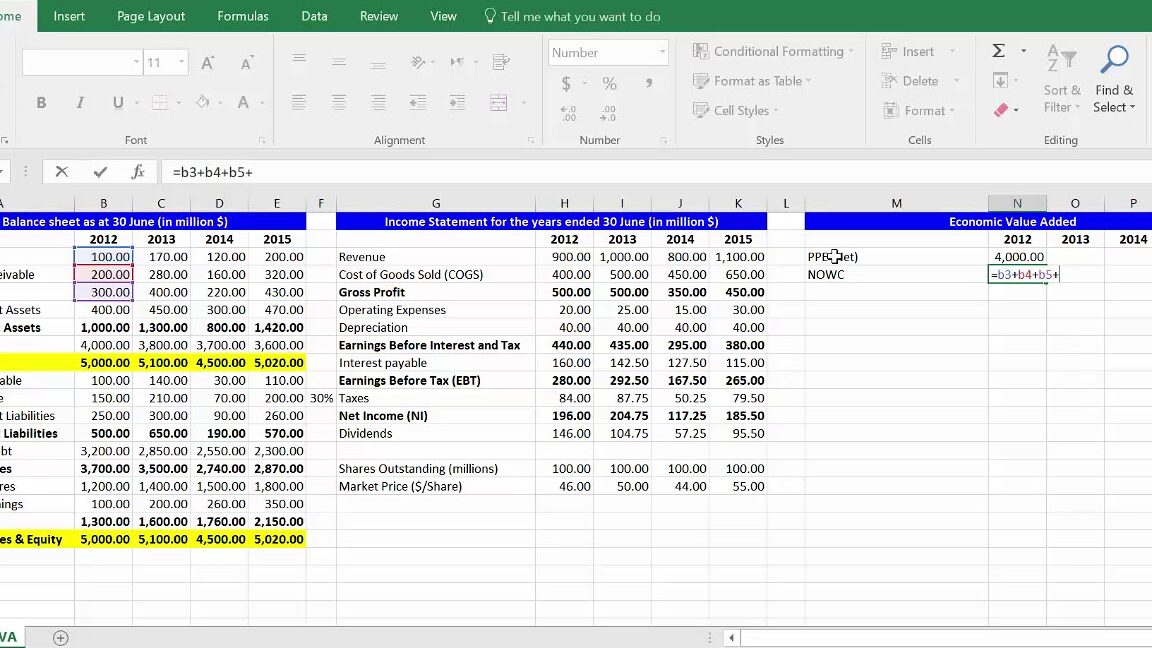1152x648 pixels.
Task: Switch to the Page Layout tab
Action: click(x=151, y=16)
